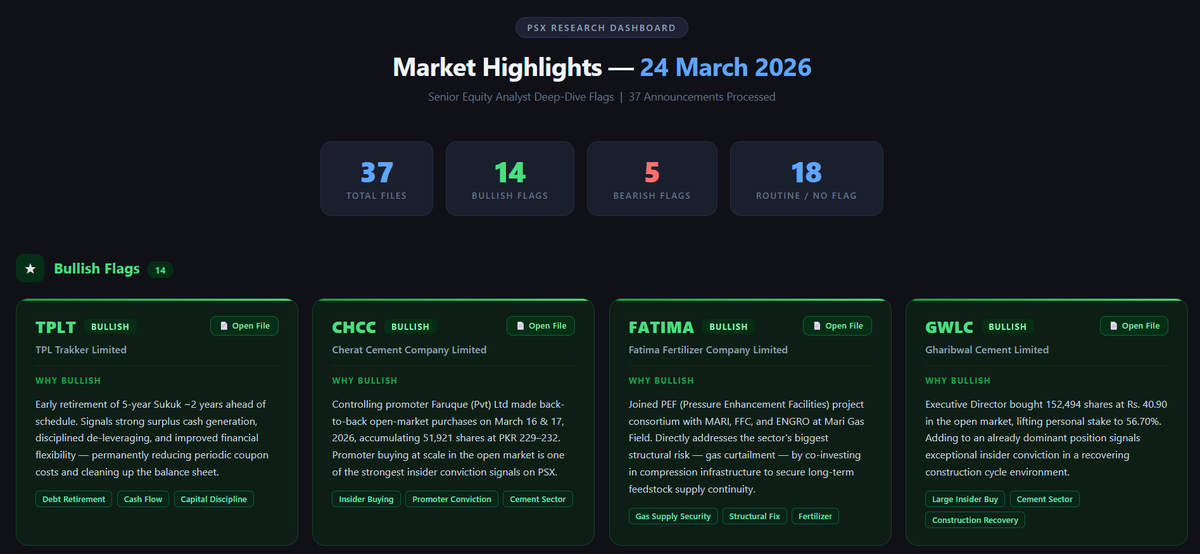1200x554 pixels.
Task: Click the Fertilizer tag
Action: point(815,516)
